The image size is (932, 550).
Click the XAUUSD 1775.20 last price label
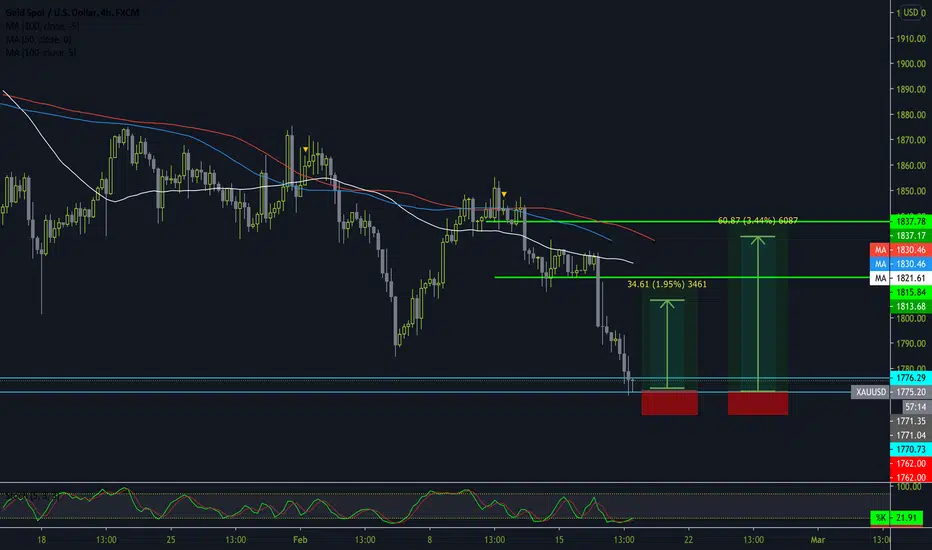891,392
